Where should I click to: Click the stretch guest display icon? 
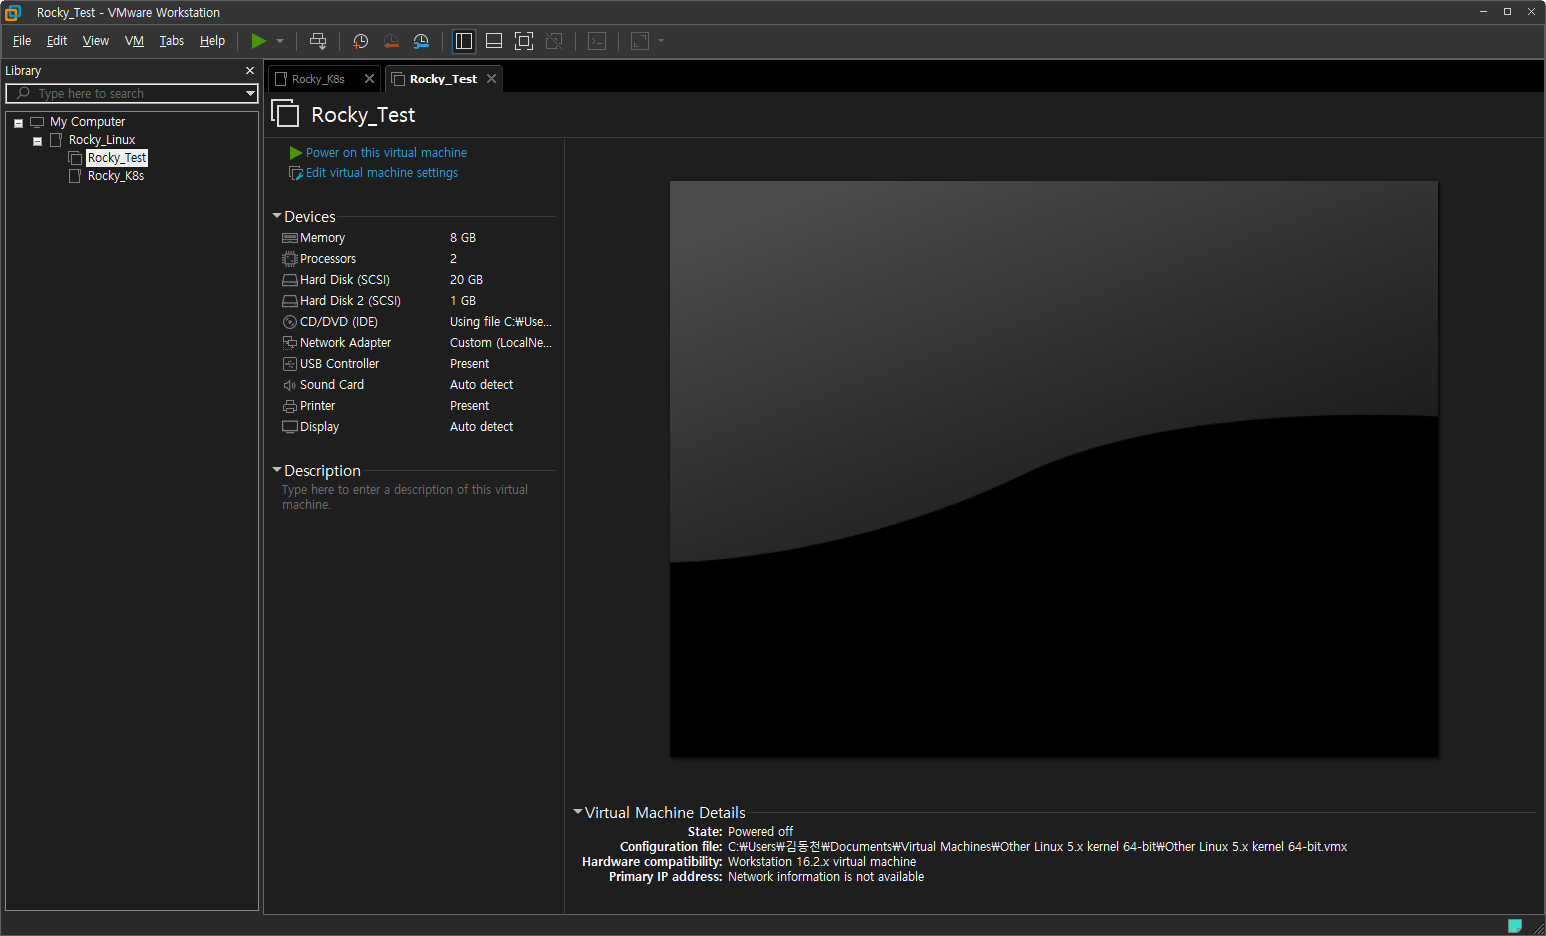[640, 41]
